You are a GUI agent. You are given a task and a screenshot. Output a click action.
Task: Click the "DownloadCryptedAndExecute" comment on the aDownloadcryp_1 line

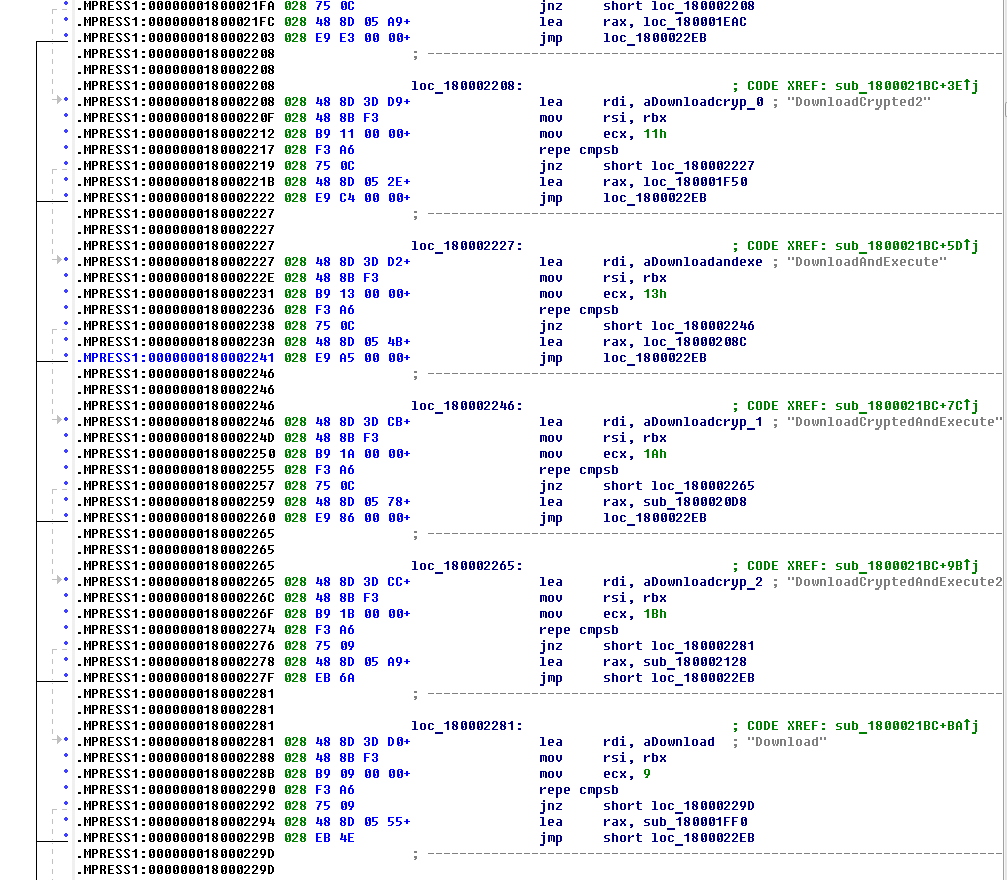tap(895, 422)
